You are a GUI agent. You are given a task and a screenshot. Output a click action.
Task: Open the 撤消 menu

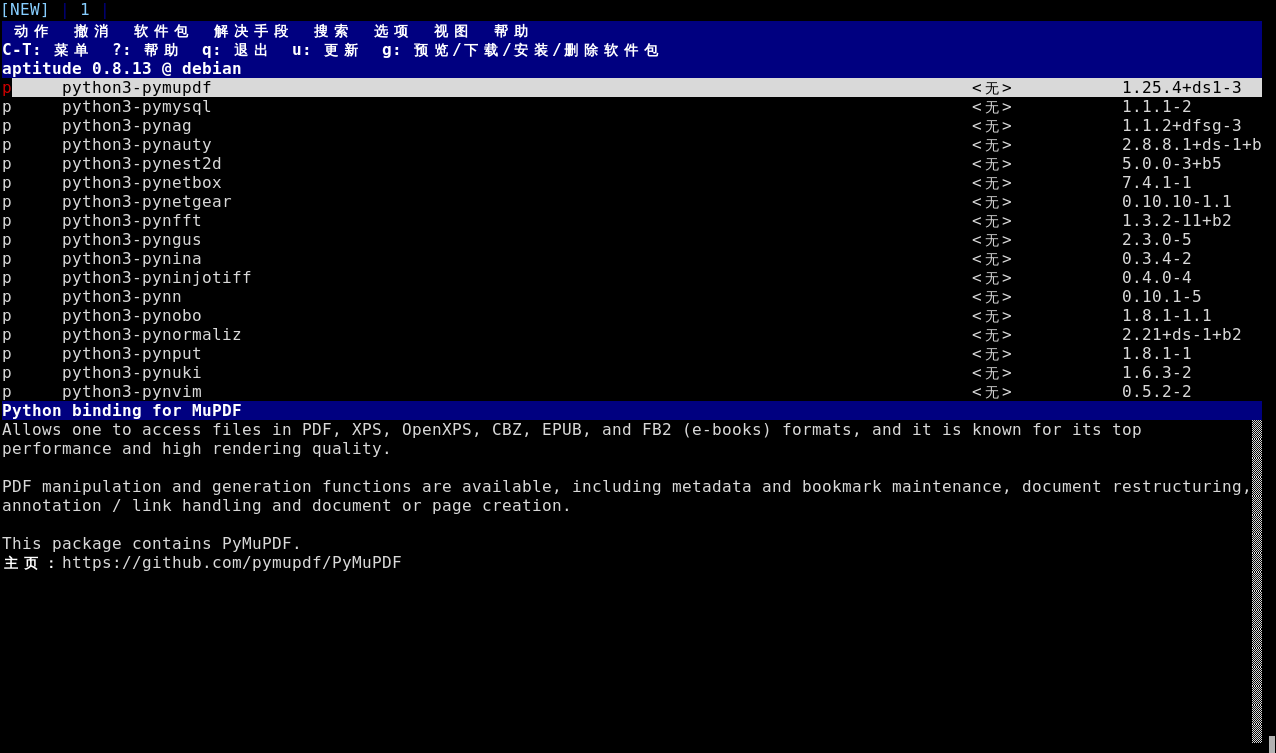(91, 31)
